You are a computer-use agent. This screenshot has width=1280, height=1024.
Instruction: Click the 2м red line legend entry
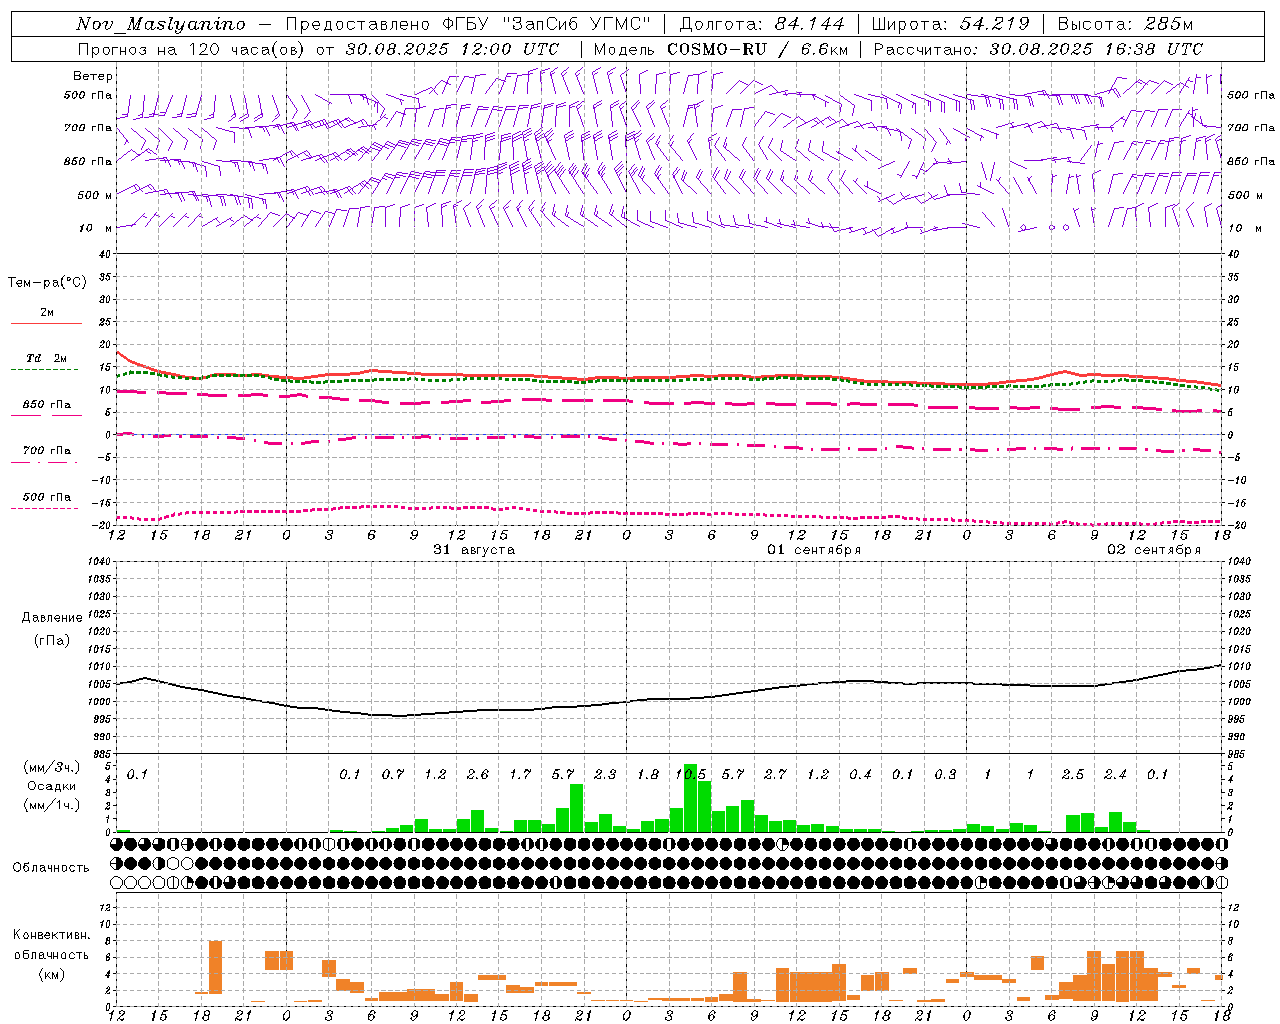pyautogui.click(x=47, y=313)
